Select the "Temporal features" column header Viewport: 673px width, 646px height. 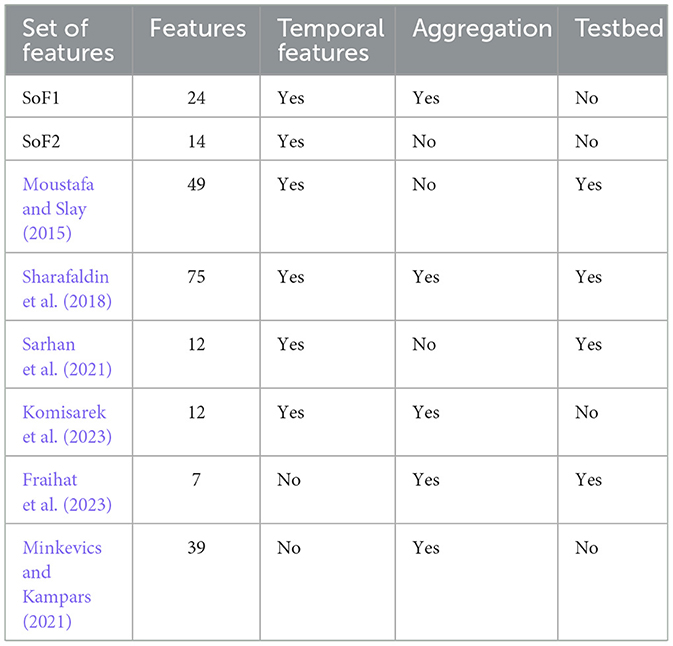click(x=331, y=40)
